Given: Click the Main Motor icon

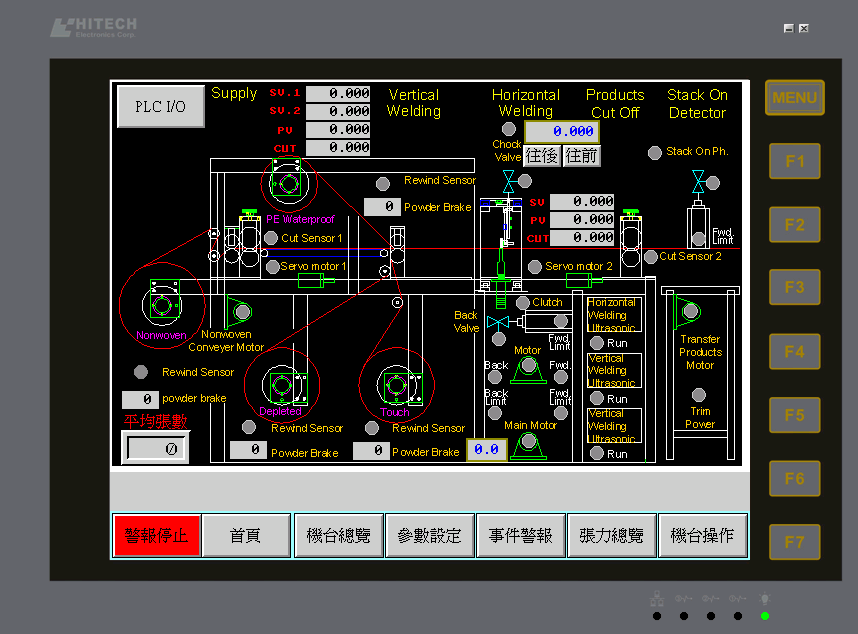Looking at the screenshot, I should point(528,446).
